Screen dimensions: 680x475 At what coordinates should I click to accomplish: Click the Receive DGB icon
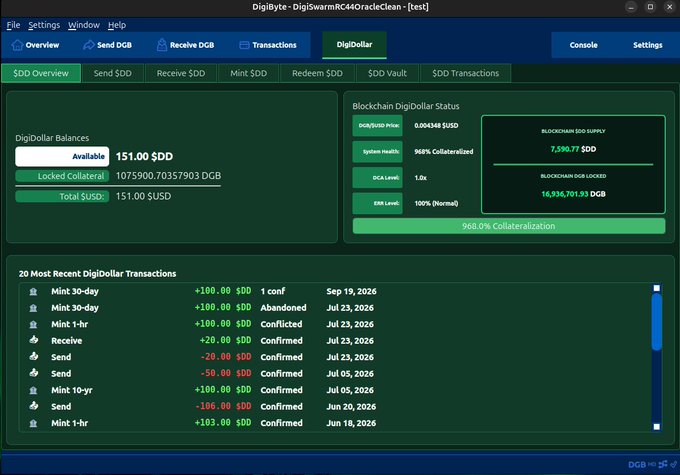point(162,45)
